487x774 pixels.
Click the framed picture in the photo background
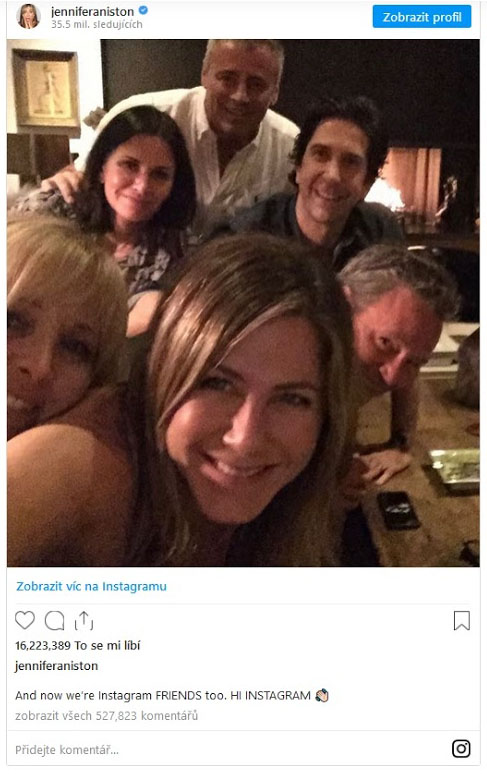[x=45, y=91]
